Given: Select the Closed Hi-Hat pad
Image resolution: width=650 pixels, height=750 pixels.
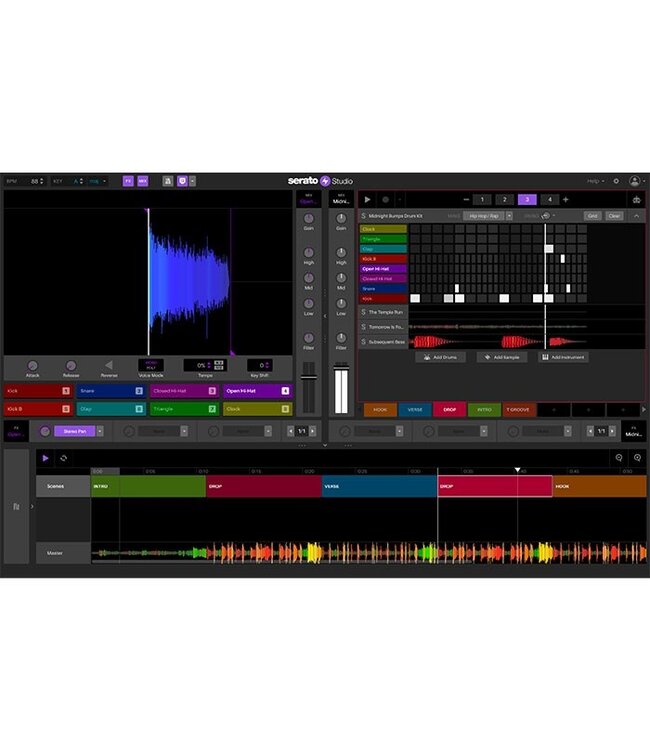Looking at the screenshot, I should pos(184,391).
